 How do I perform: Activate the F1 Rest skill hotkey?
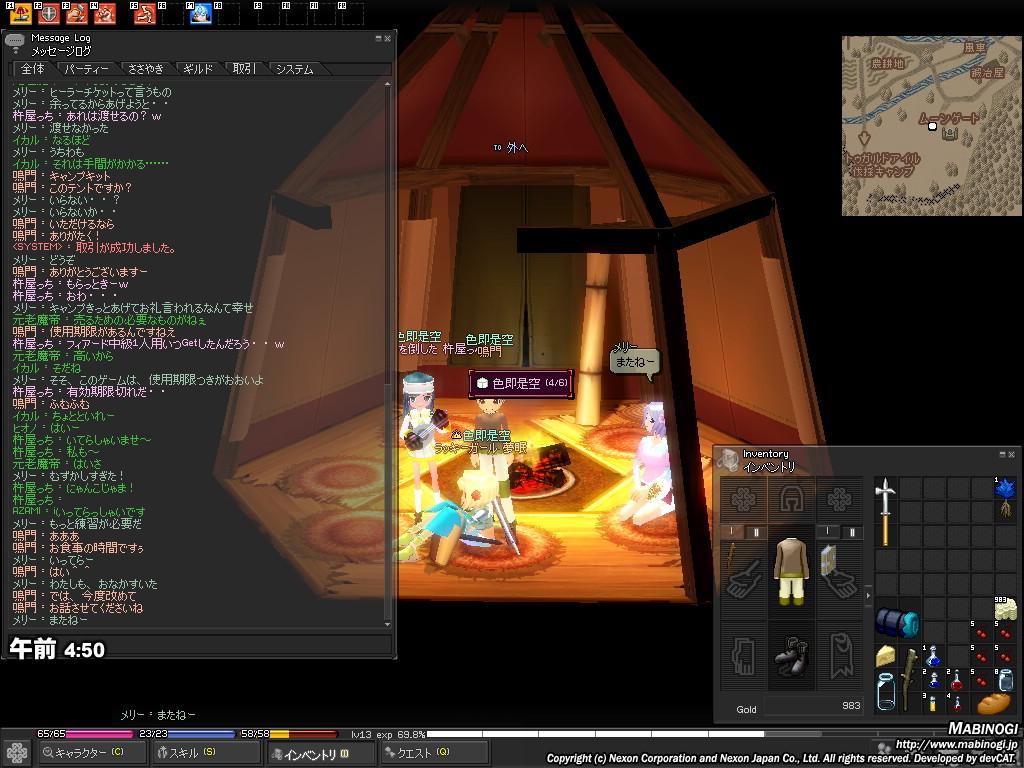point(21,13)
